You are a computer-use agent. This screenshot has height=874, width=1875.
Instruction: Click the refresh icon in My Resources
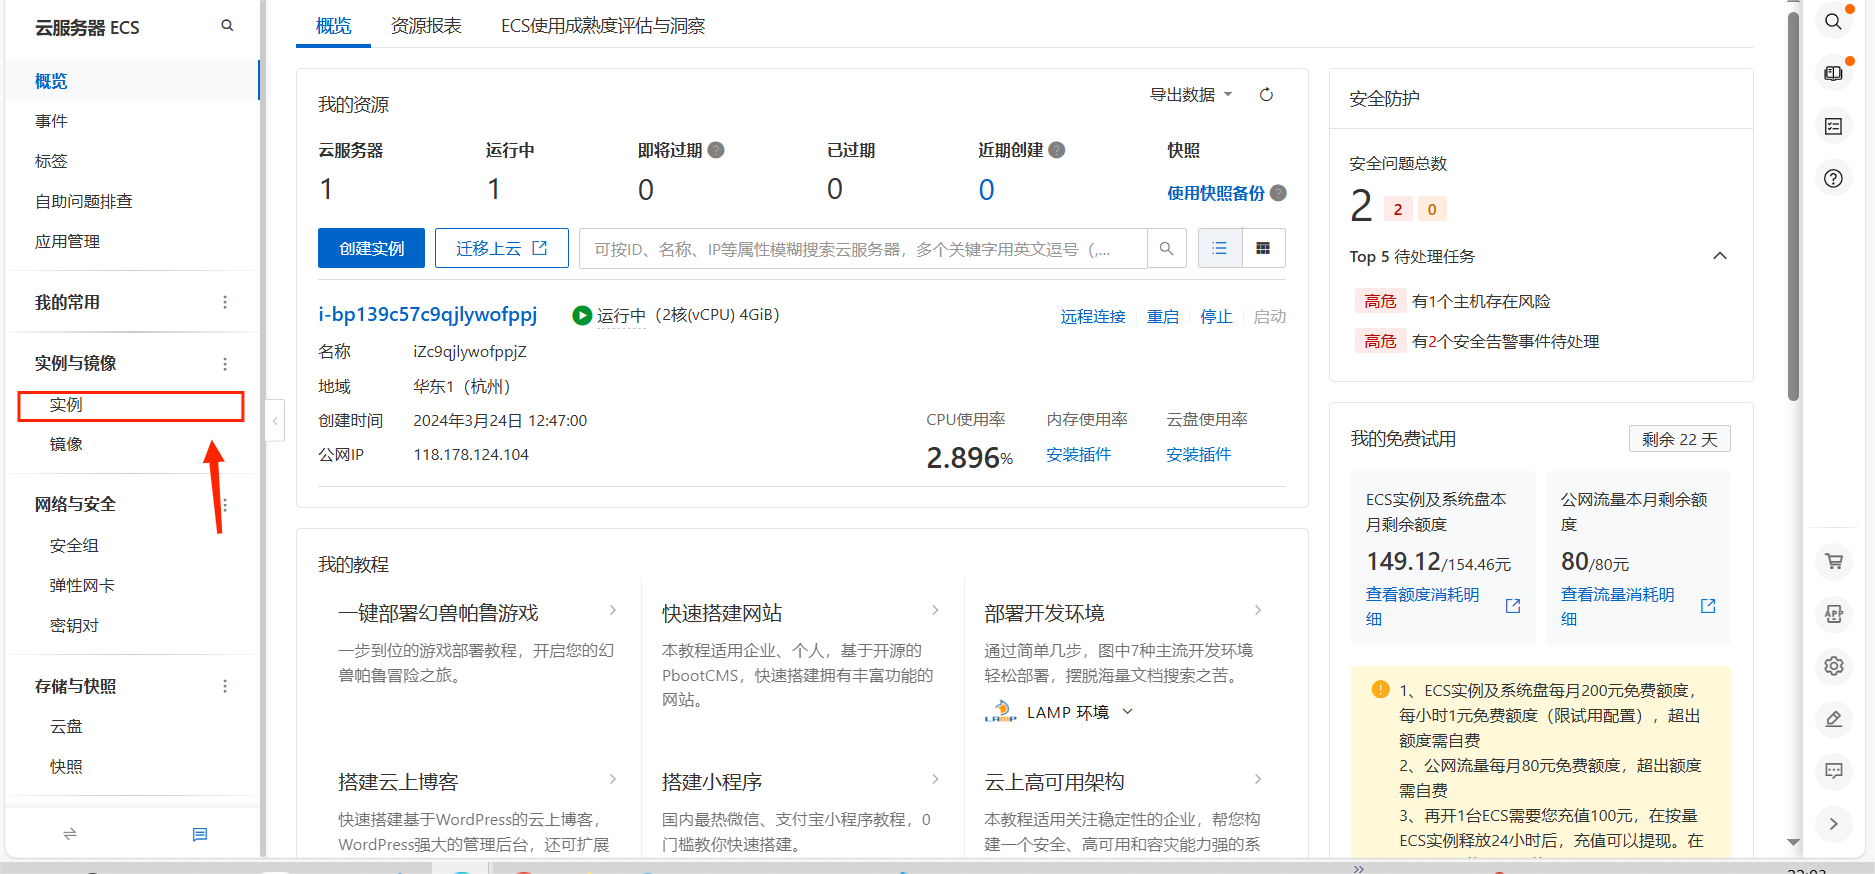pos(1266,95)
